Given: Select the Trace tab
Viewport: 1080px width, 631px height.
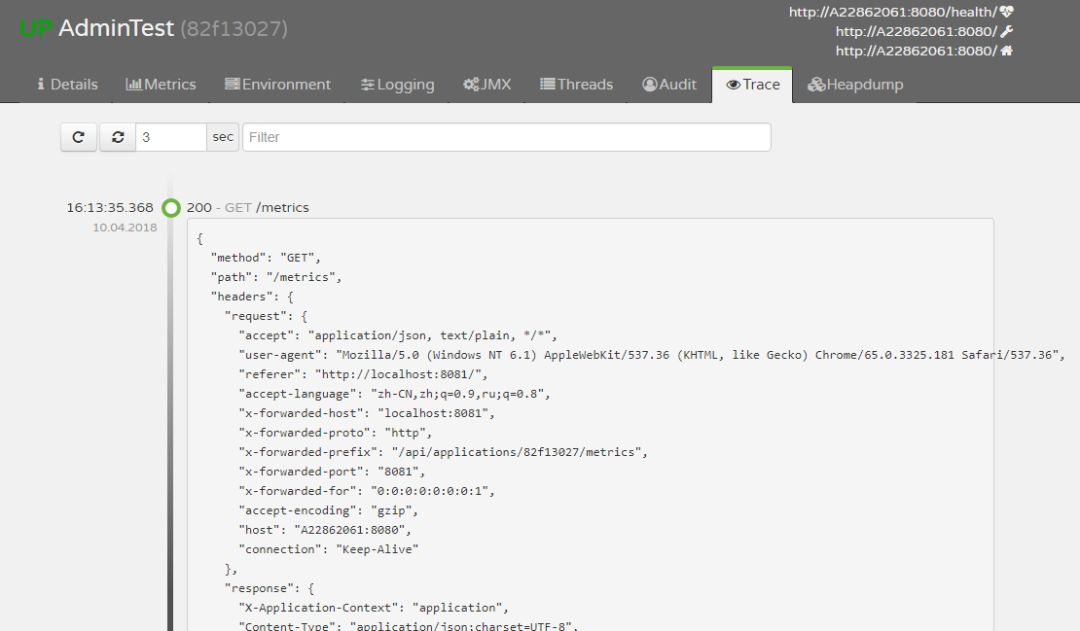Looking at the screenshot, I should coord(752,85).
